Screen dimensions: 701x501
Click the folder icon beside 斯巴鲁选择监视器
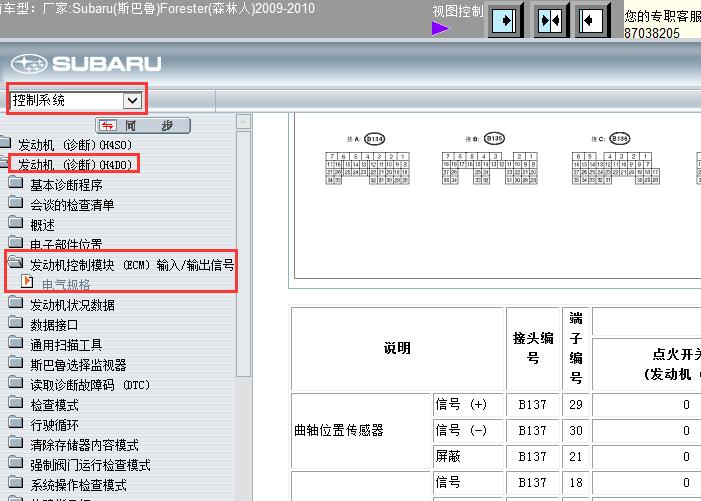(16, 362)
